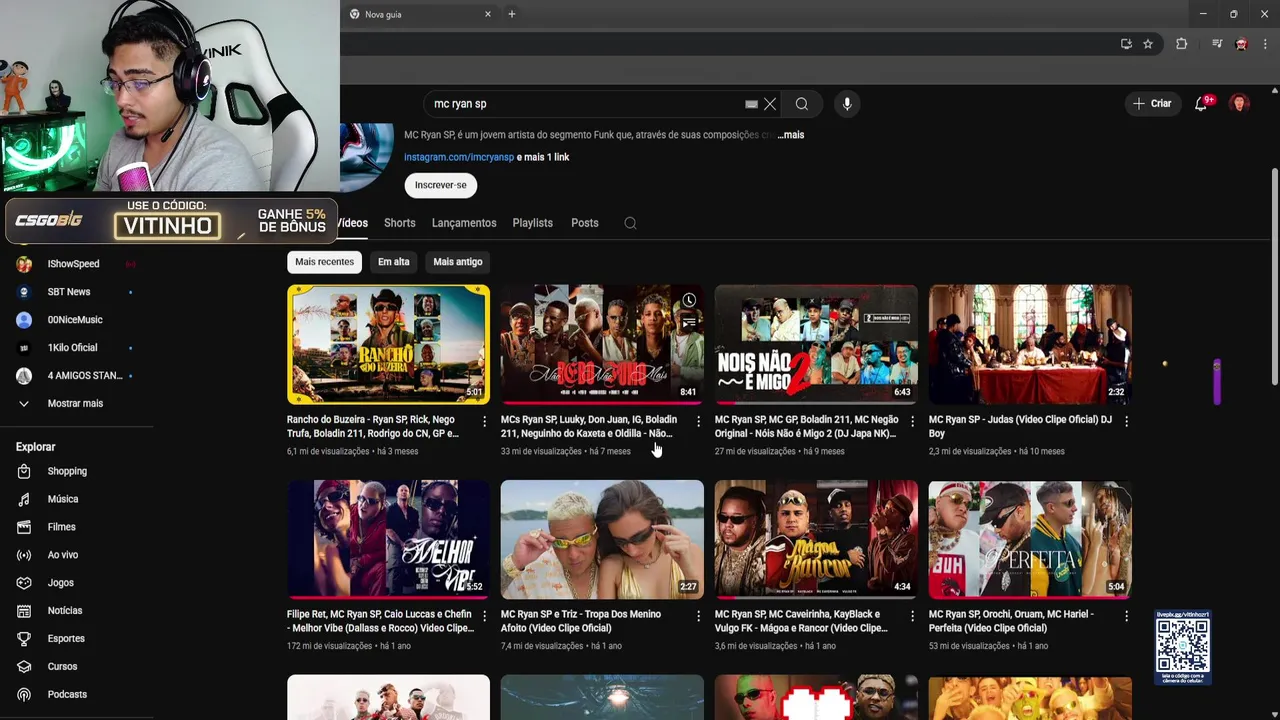Open the Ao vivo live section
Image resolution: width=1280 pixels, height=720 pixels.
(x=62, y=555)
